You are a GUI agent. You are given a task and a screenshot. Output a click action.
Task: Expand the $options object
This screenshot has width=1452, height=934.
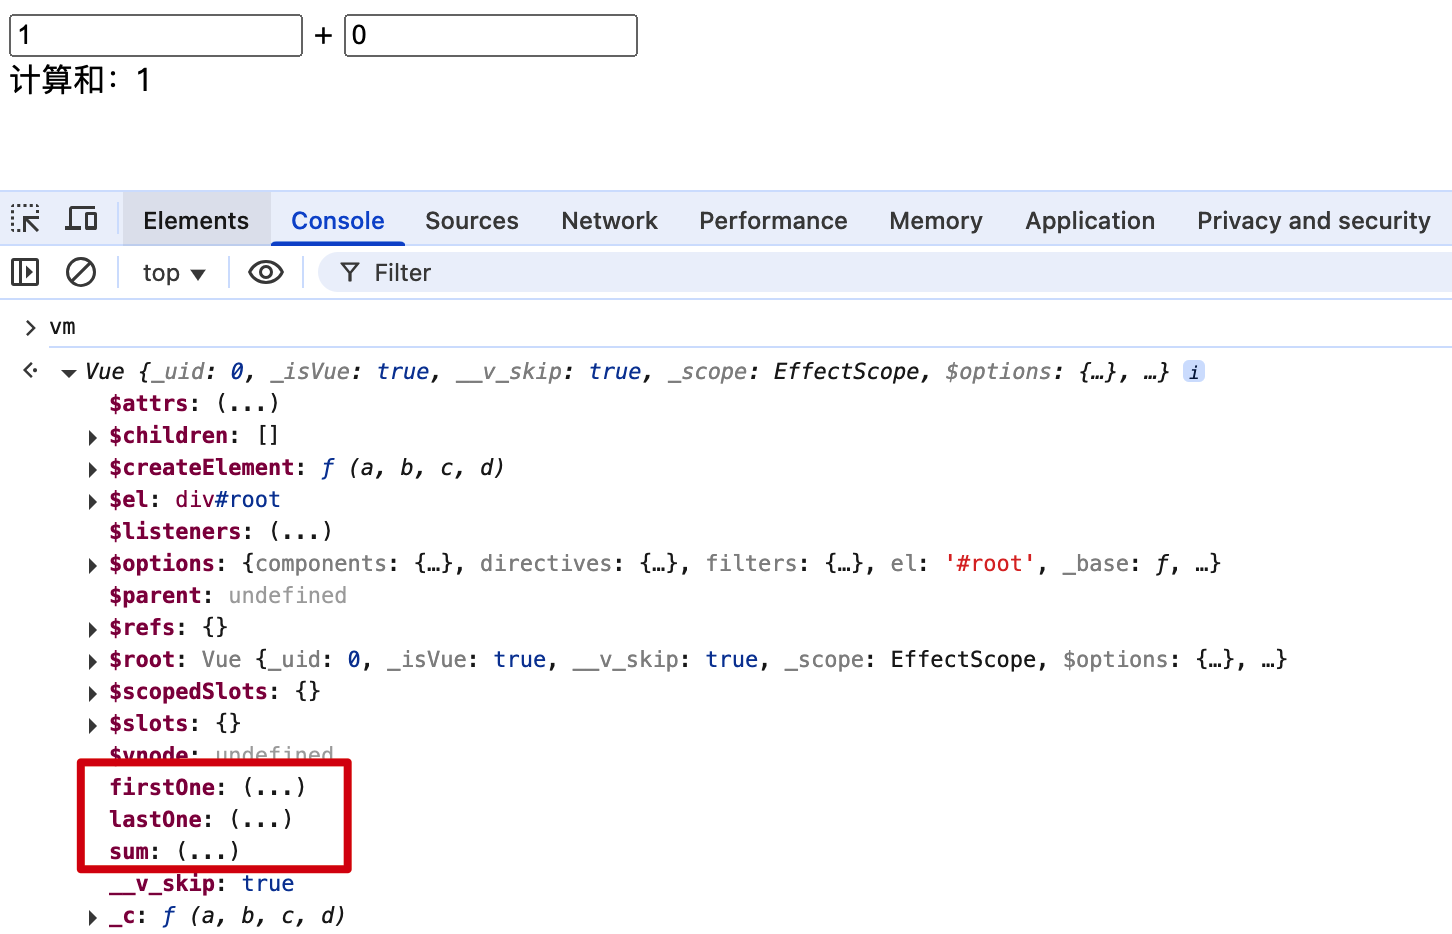93,565
